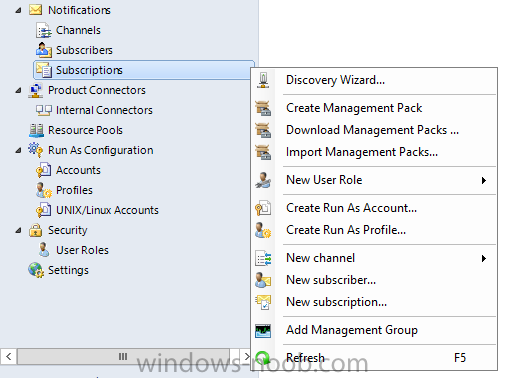505x378 pixels.
Task: Click the Channels tree icon
Action: tap(44, 30)
